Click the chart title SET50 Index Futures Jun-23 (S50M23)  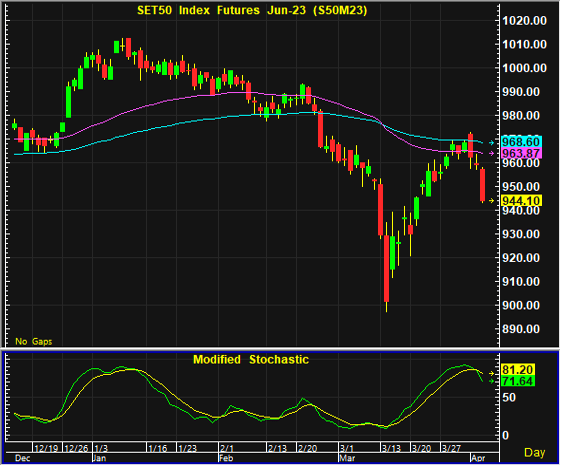(252, 10)
